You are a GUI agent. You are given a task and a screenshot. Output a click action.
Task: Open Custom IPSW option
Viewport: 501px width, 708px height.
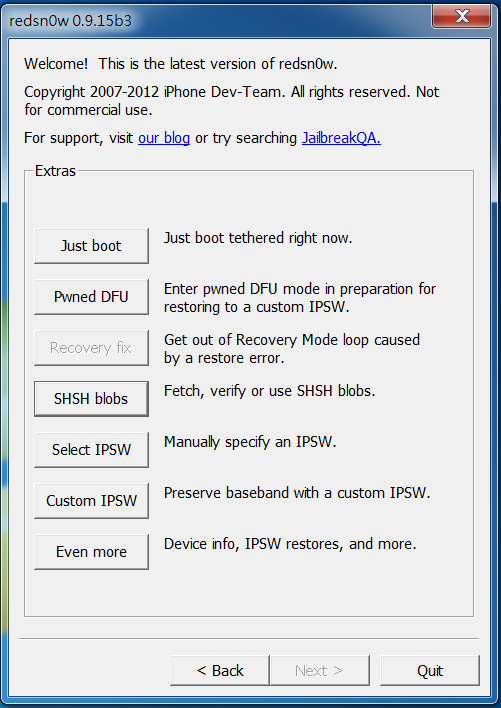pyautogui.click(x=91, y=501)
